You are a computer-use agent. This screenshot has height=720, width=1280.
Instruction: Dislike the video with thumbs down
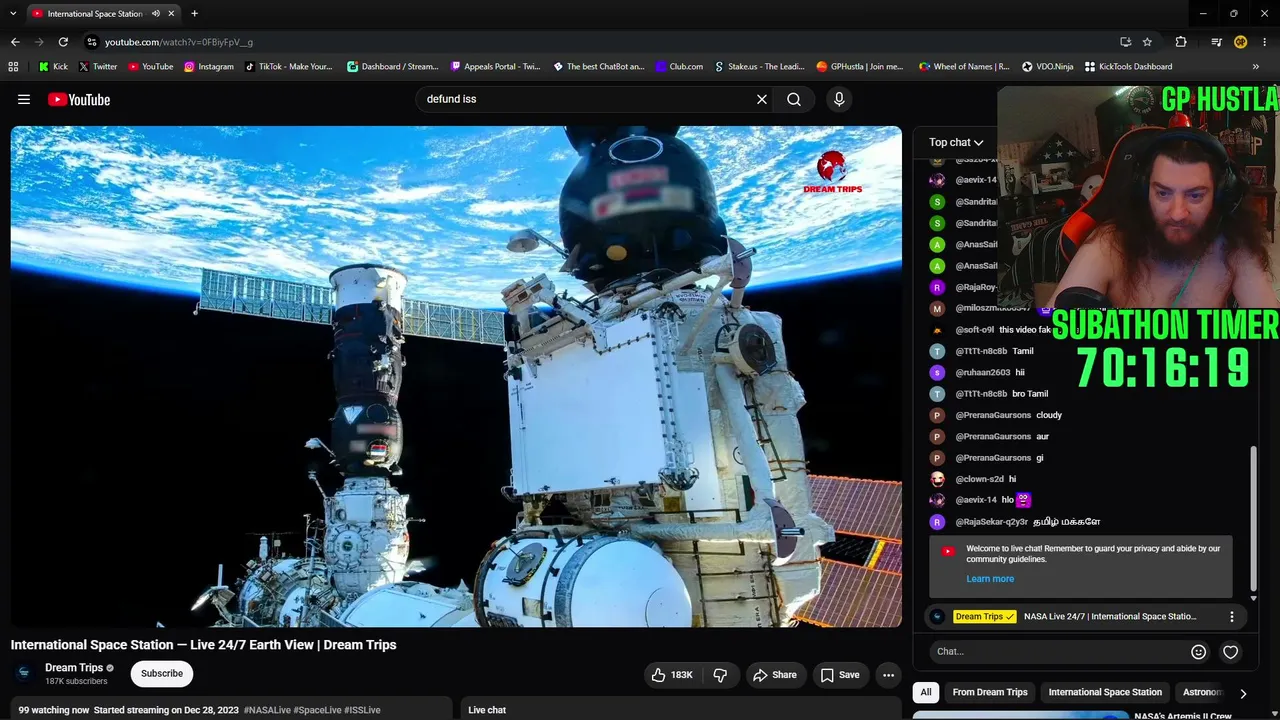720,675
